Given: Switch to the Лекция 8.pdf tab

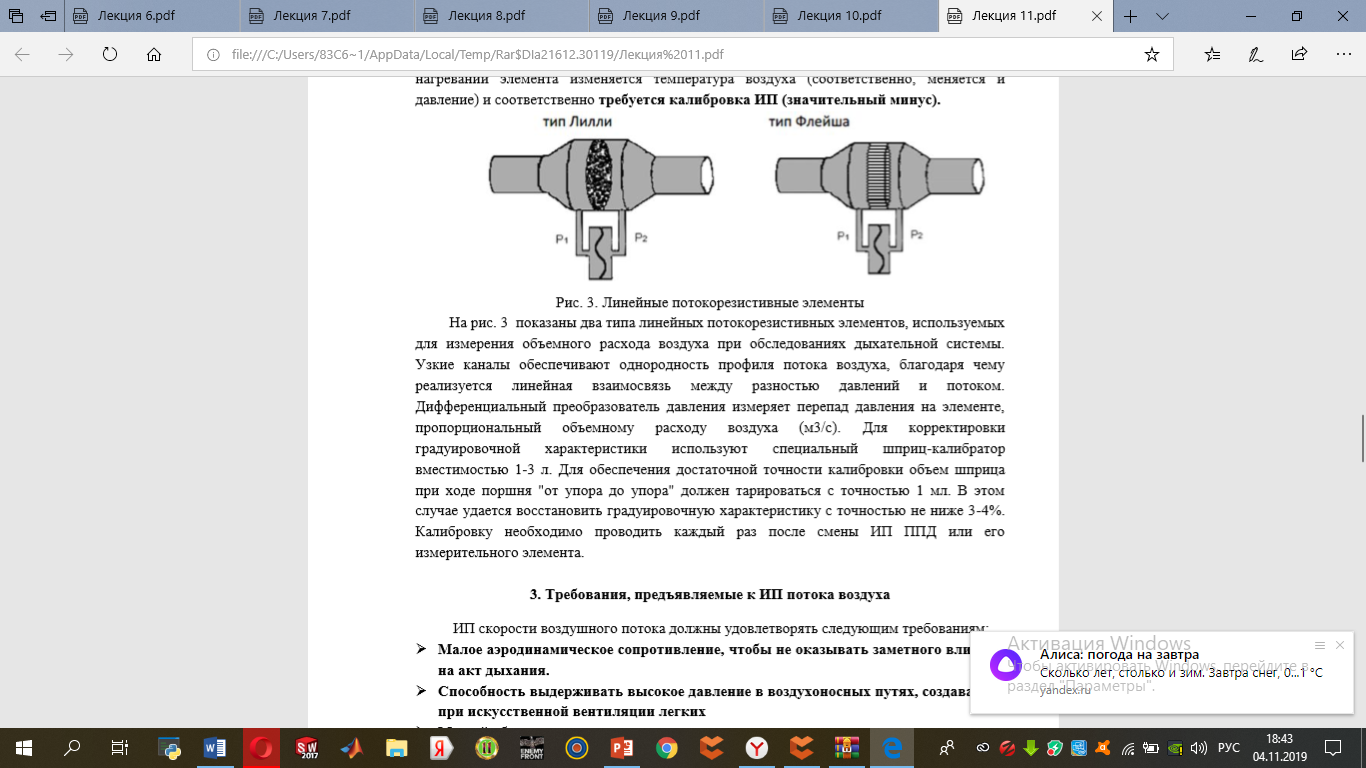Looking at the screenshot, I should (x=502, y=16).
